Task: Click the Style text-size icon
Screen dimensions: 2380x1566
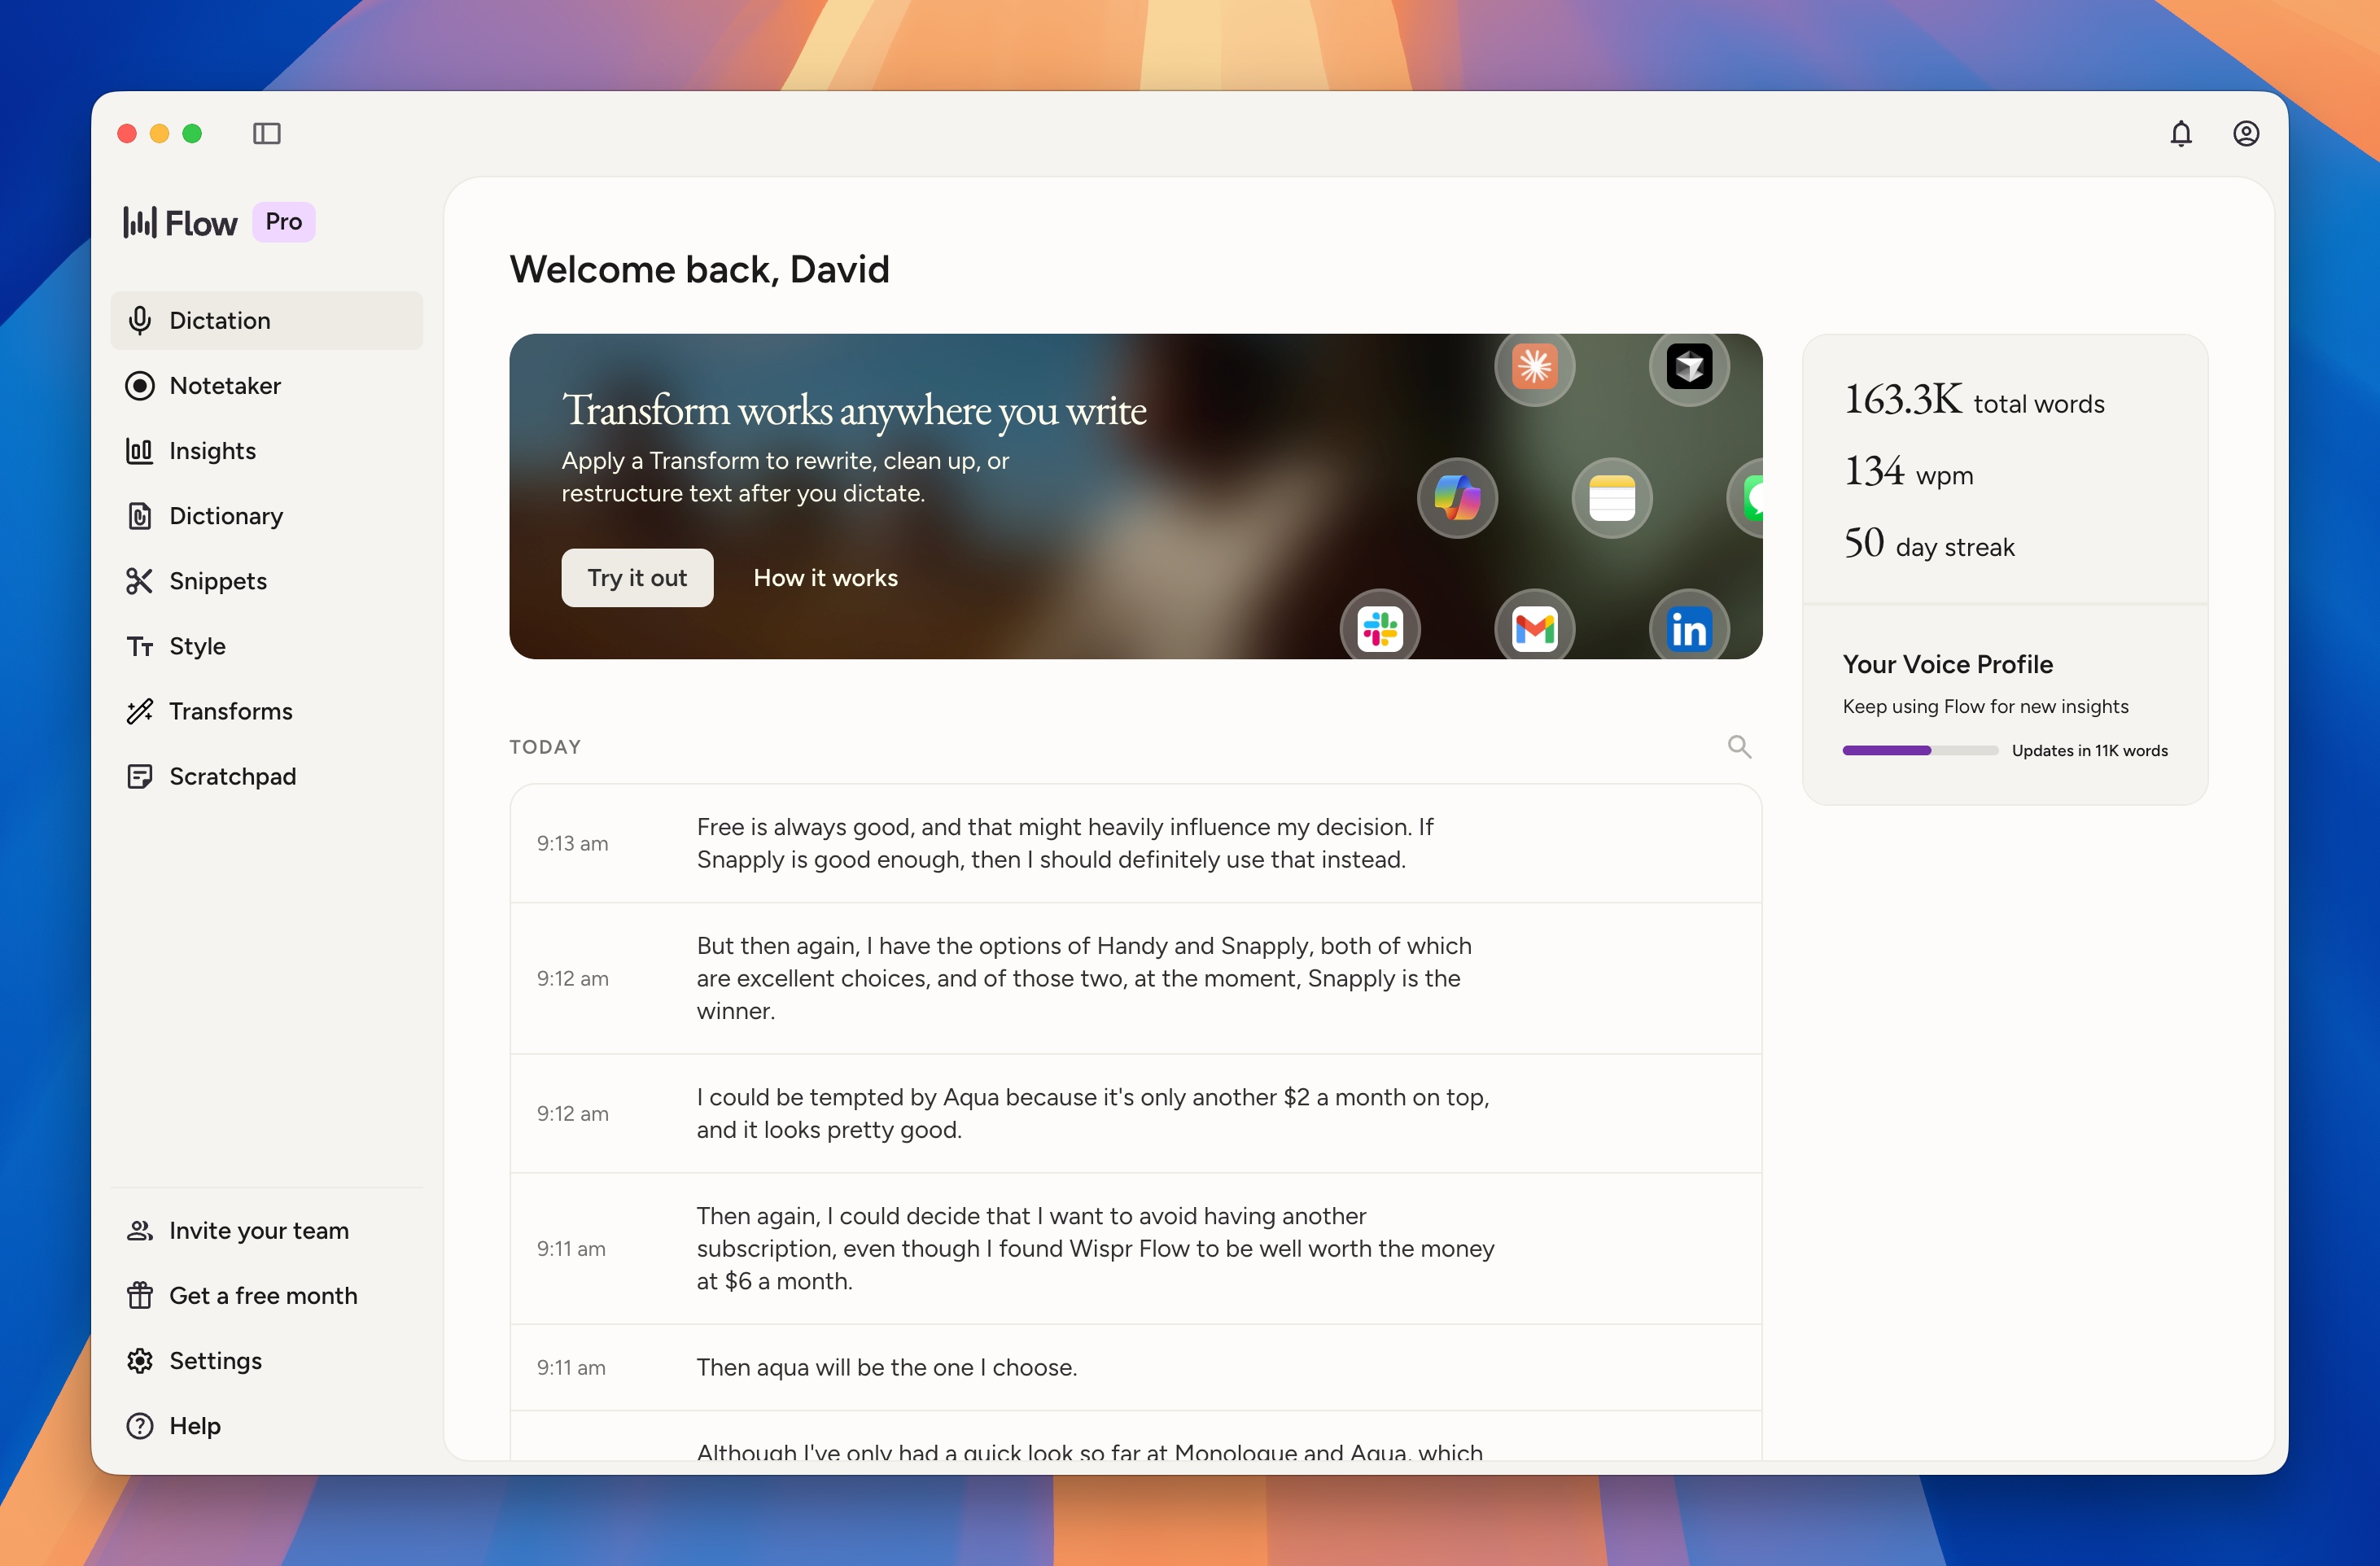Action: [140, 646]
